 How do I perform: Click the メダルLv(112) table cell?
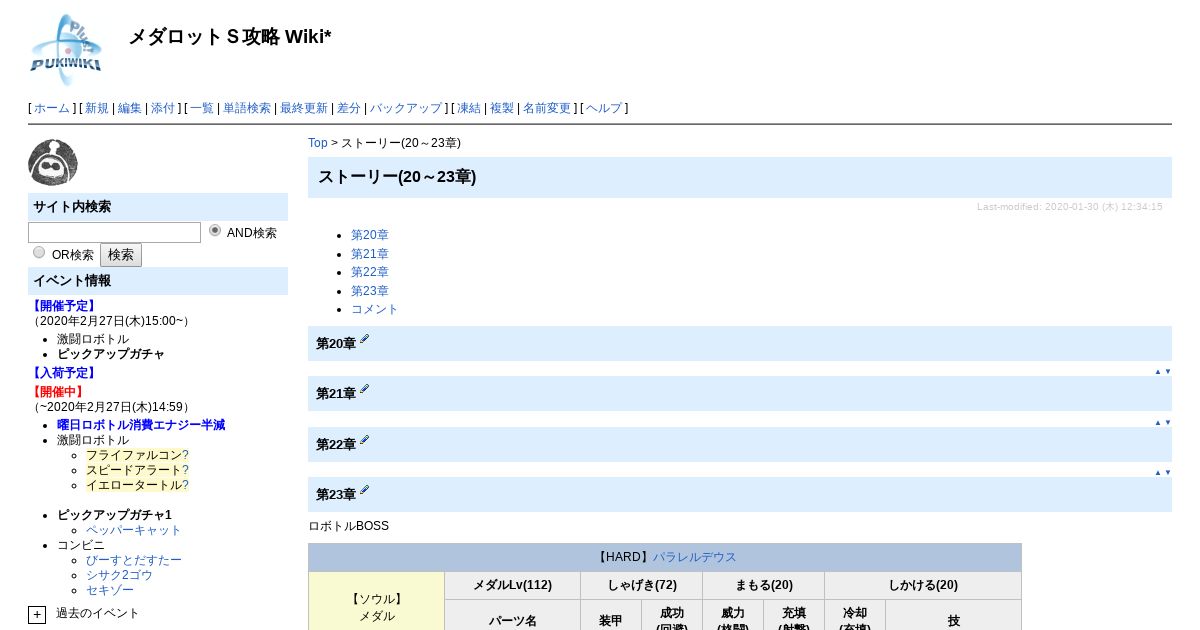[x=512, y=585]
